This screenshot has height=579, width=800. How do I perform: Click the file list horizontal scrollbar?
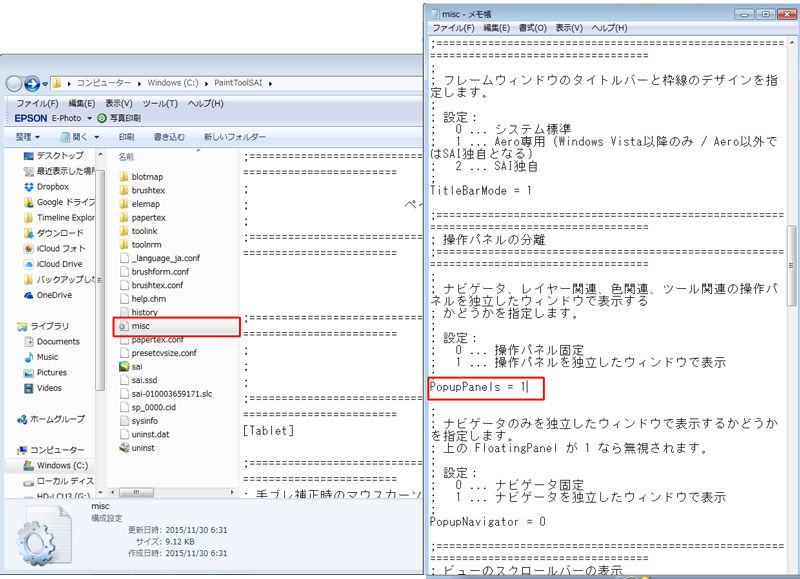pyautogui.click(x=136, y=492)
